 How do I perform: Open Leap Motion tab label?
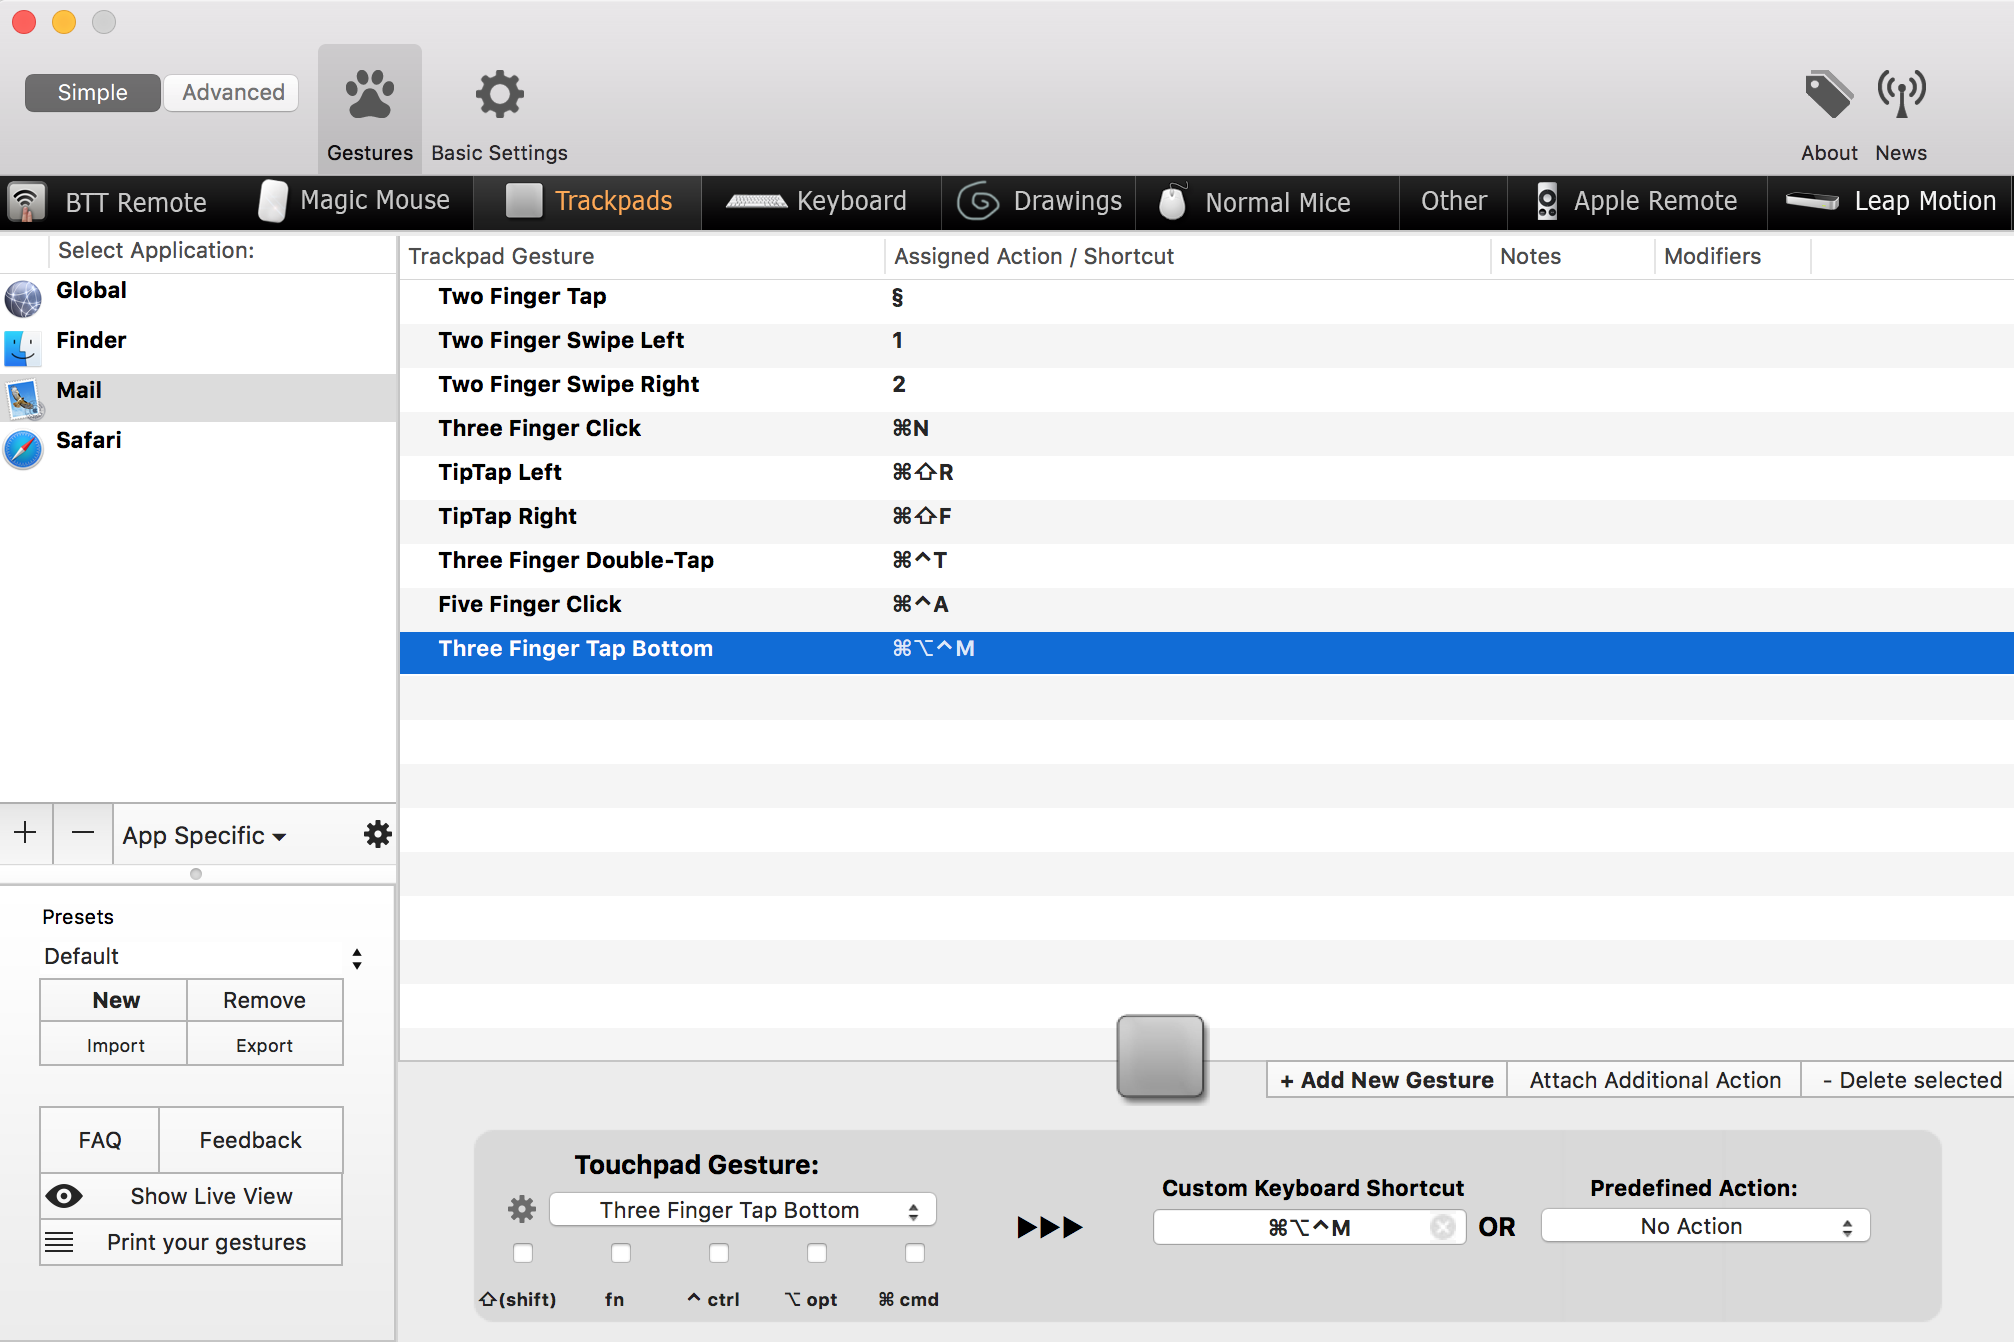[1925, 201]
